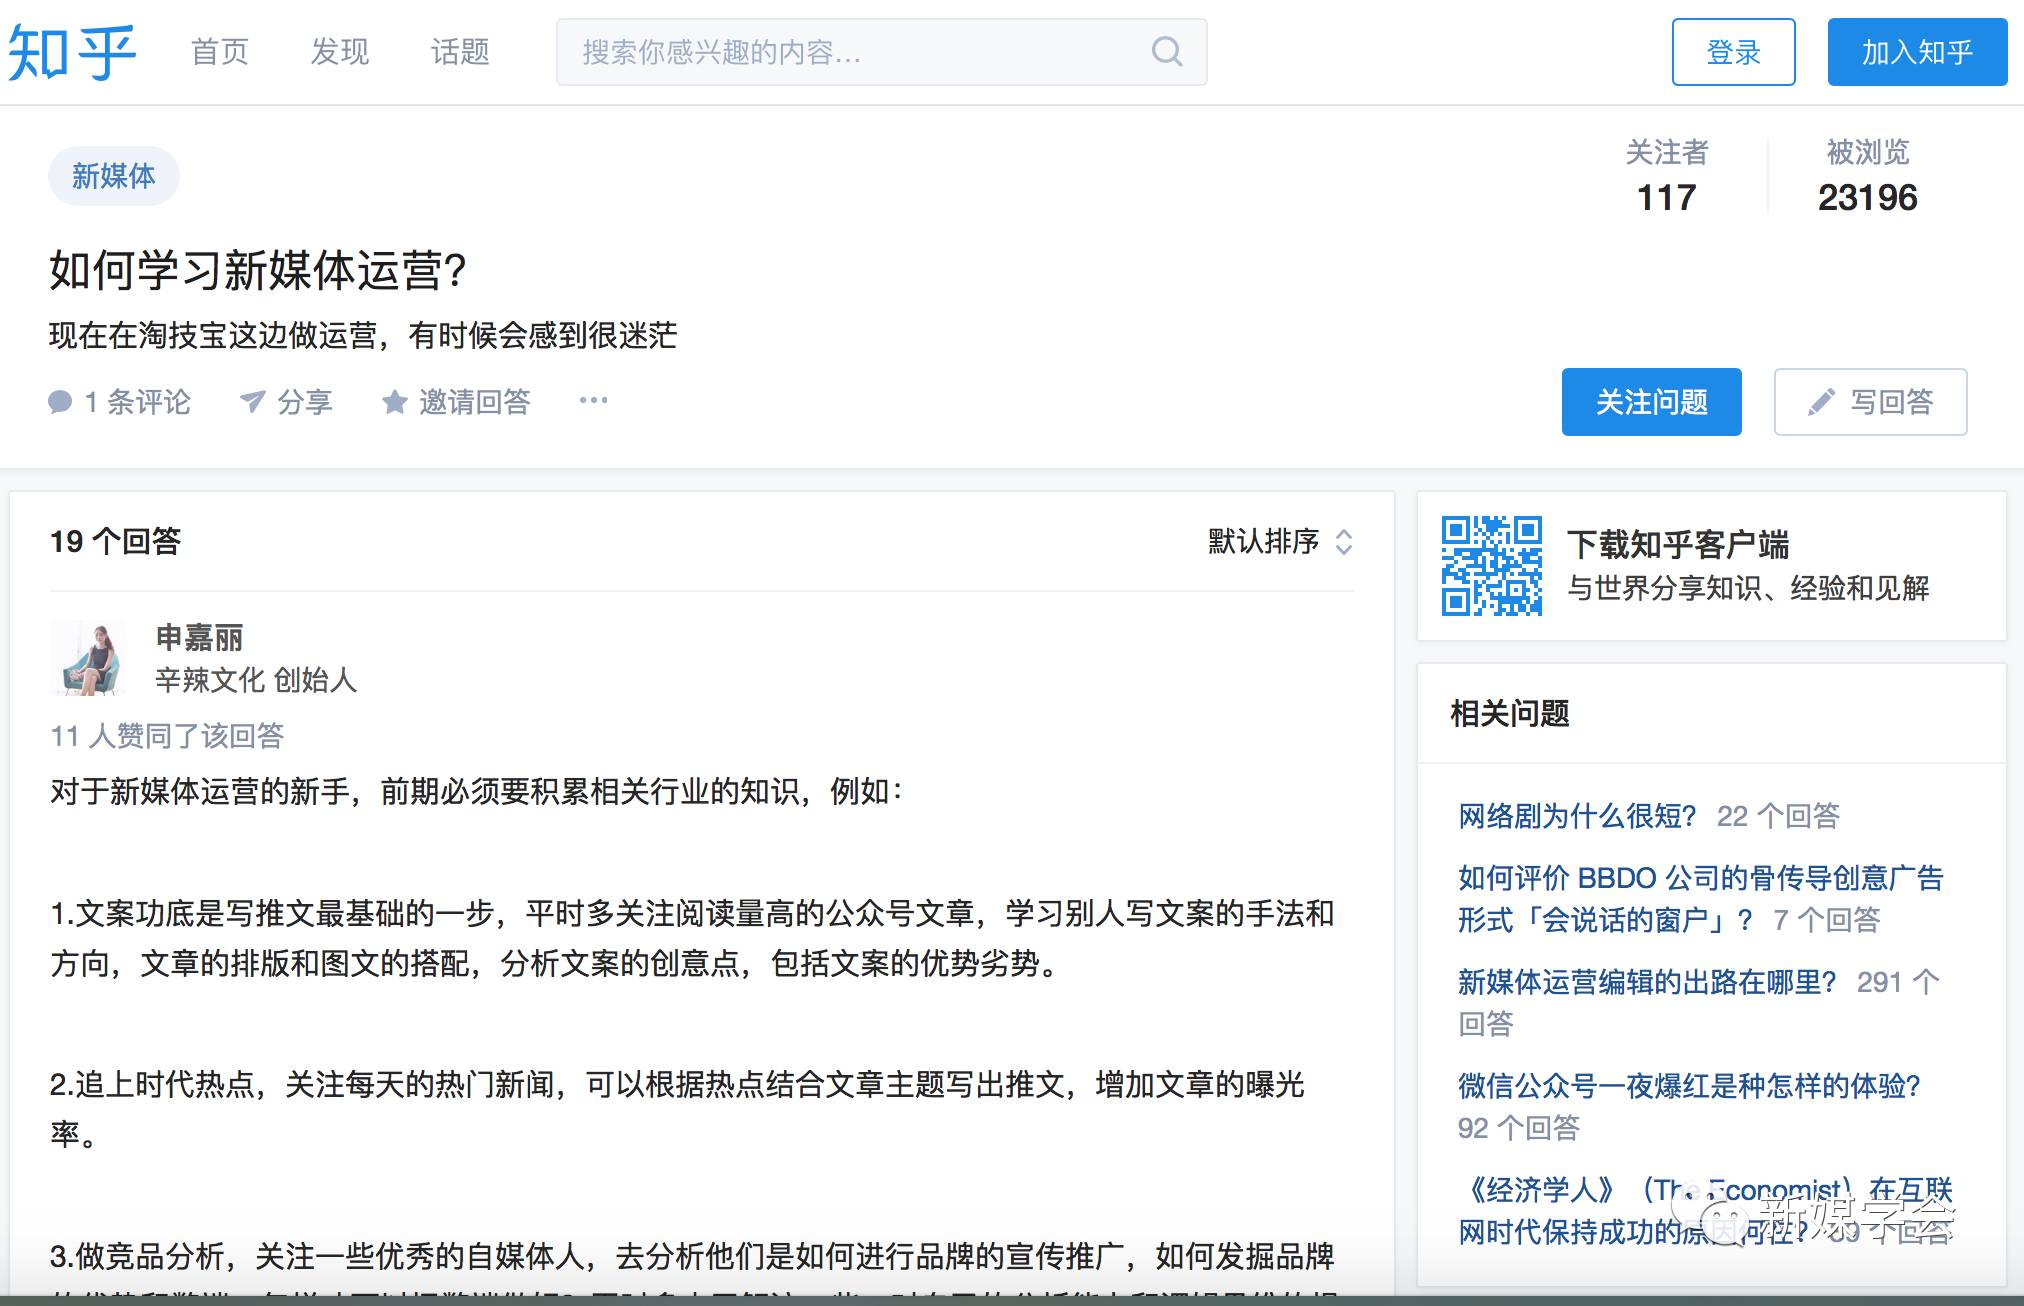Open the 发现 nav item
Image resolution: width=2024 pixels, height=1306 pixels.
tap(340, 52)
